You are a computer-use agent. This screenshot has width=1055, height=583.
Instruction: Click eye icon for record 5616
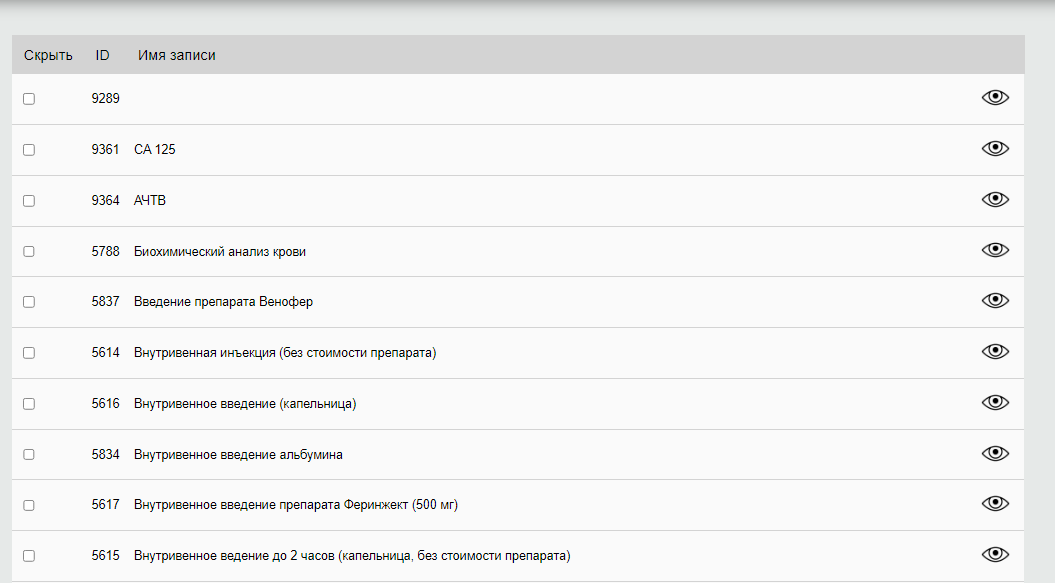995,402
